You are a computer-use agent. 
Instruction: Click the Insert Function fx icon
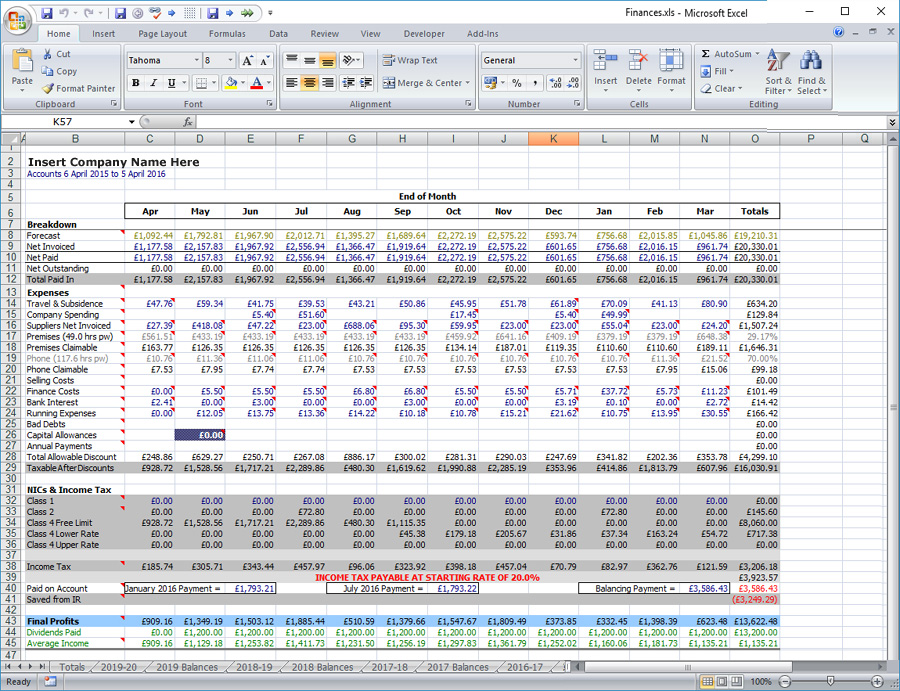pyautogui.click(x=188, y=122)
